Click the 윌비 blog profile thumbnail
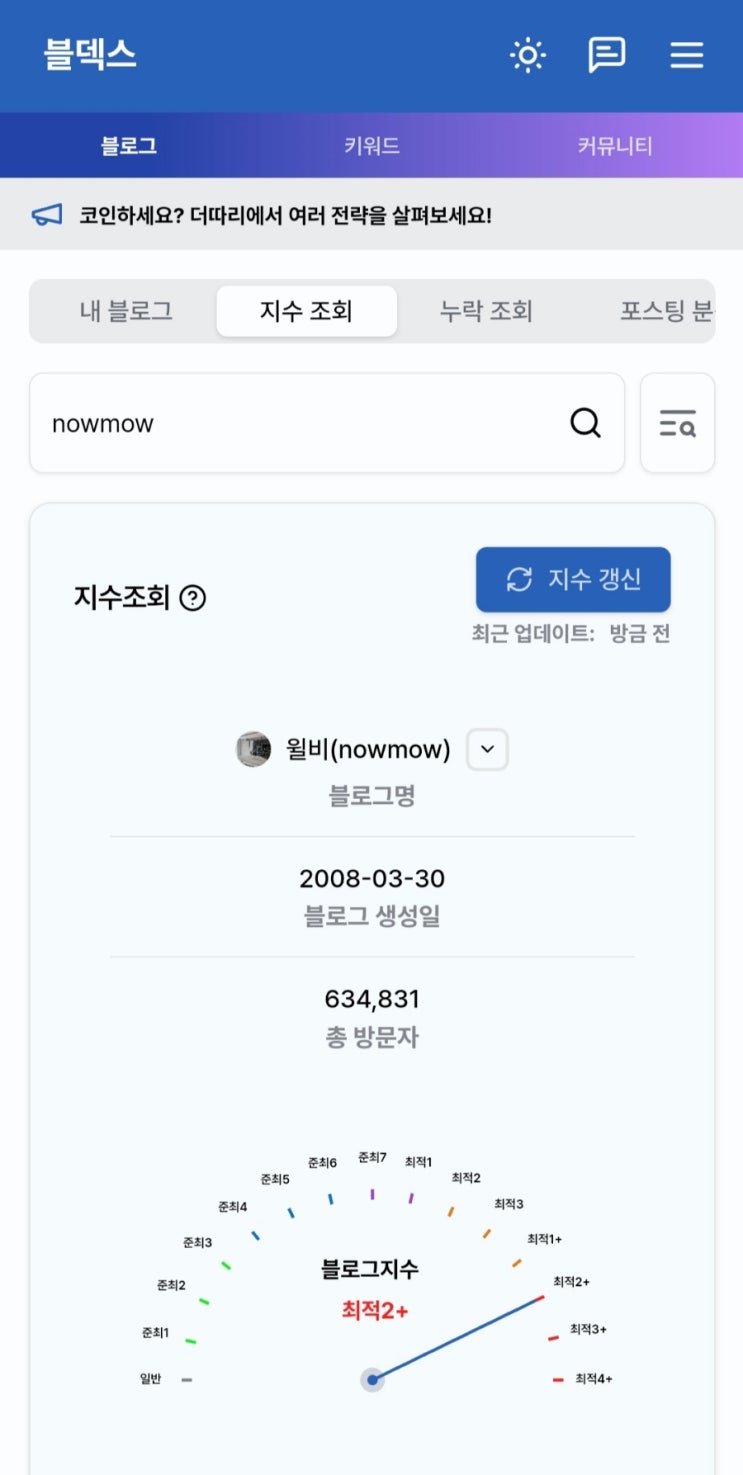This screenshot has width=743, height=1475. coord(254,749)
